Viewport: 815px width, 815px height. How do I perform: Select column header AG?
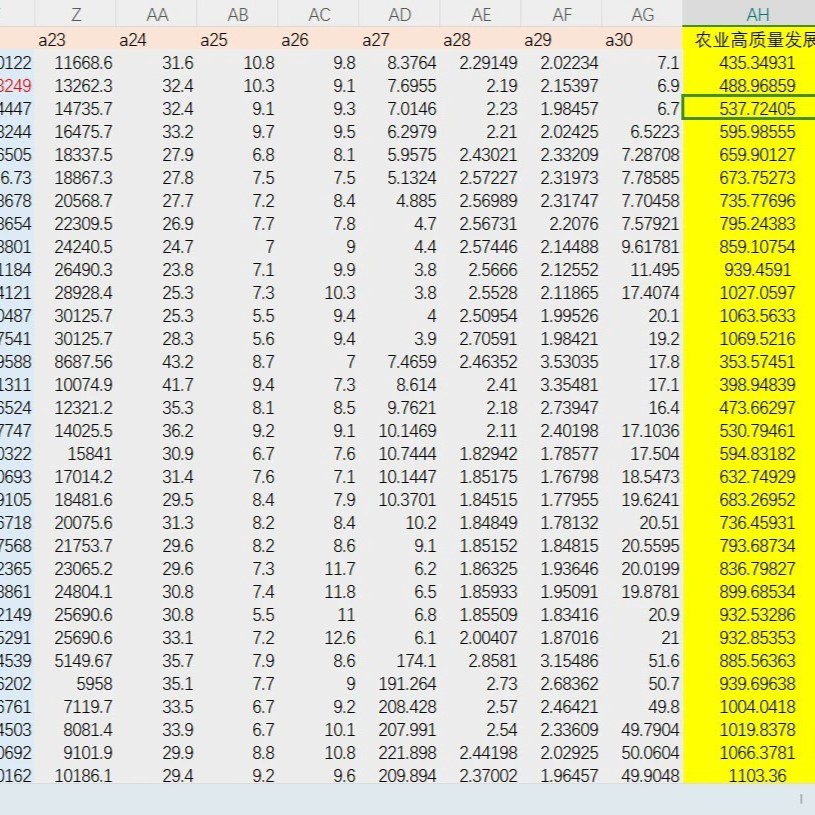click(x=642, y=14)
